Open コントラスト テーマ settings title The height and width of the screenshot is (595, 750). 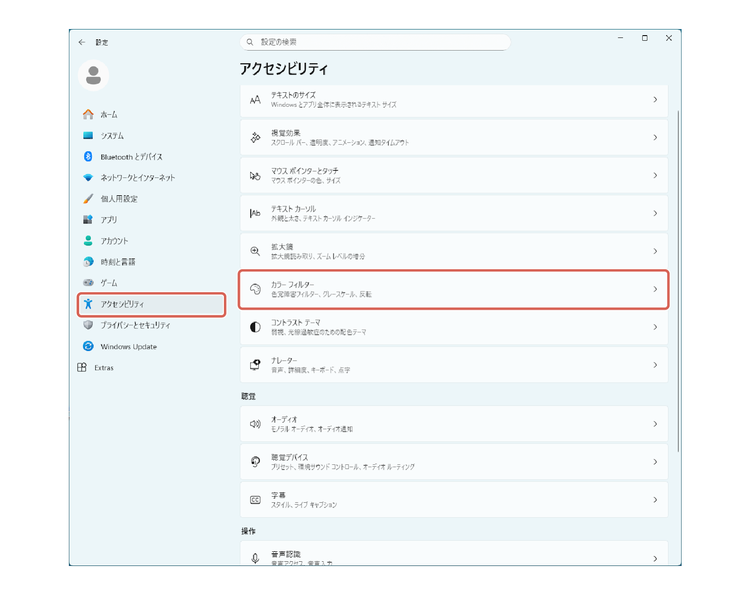pos(296,322)
